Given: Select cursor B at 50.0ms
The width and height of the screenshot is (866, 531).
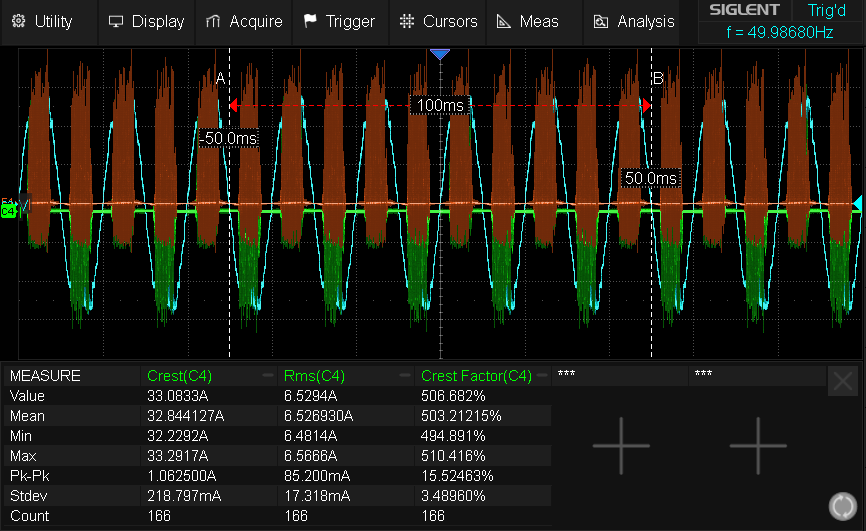Looking at the screenshot, I should (x=651, y=178).
